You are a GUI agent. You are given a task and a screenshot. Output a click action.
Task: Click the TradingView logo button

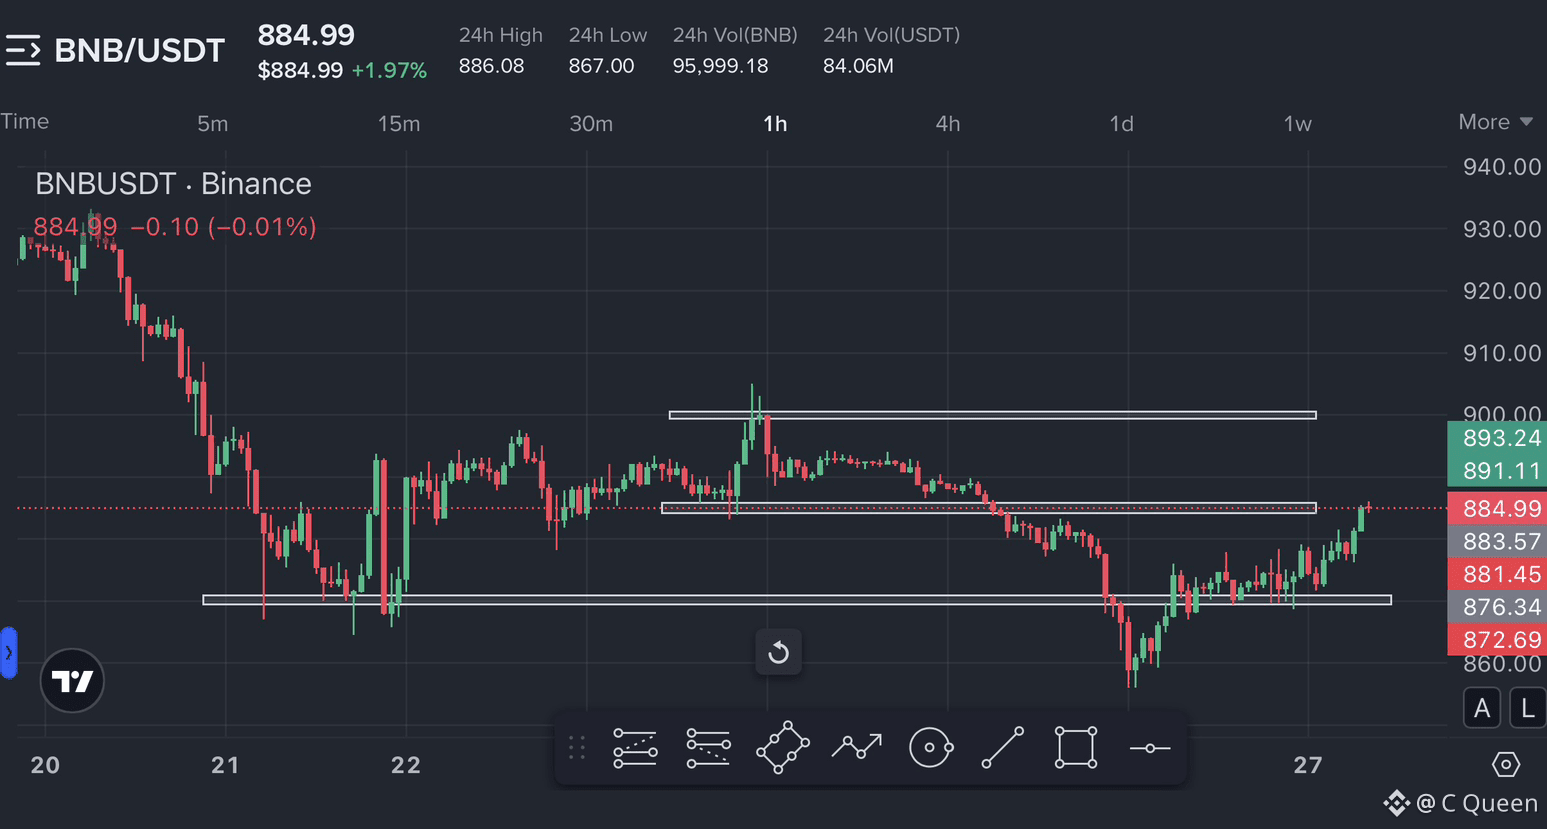click(71, 680)
